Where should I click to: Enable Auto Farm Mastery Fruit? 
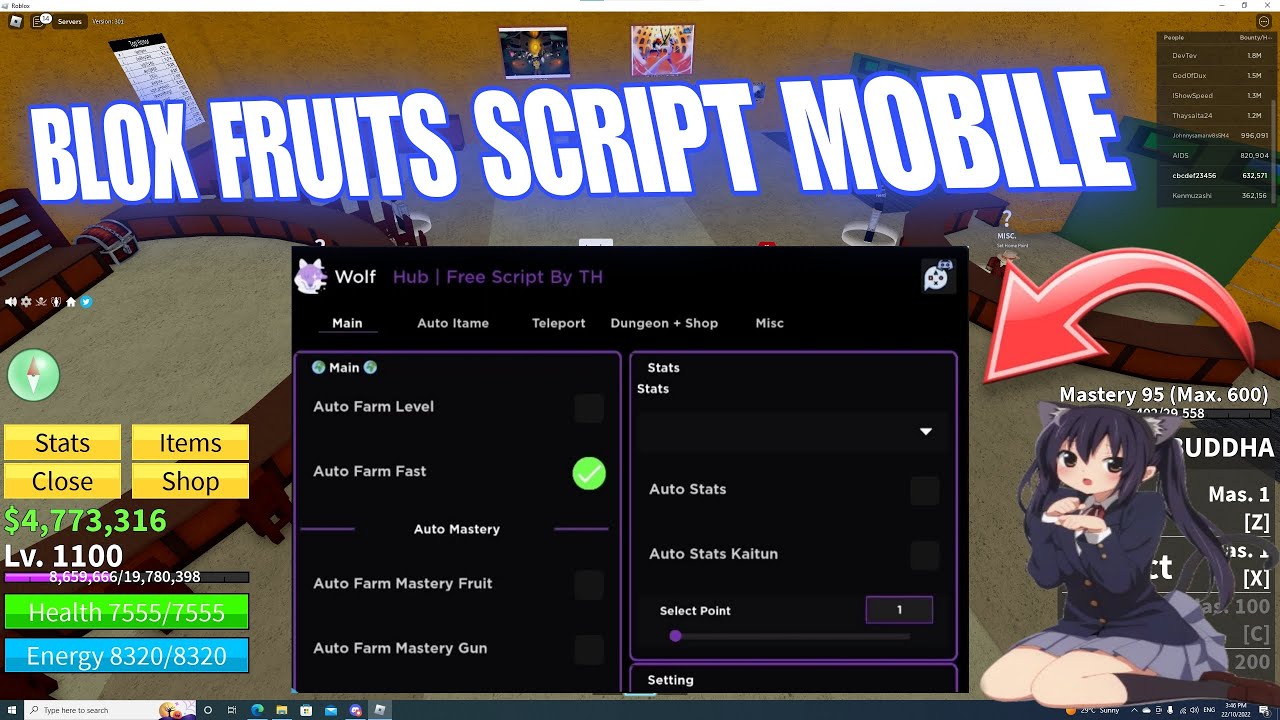(x=589, y=585)
